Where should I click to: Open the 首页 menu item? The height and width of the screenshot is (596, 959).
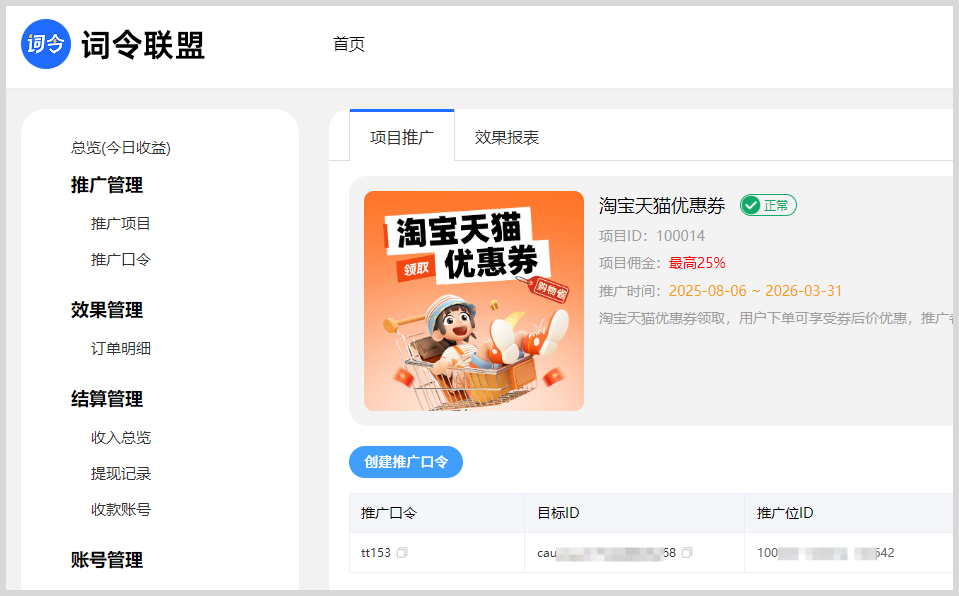pos(348,44)
